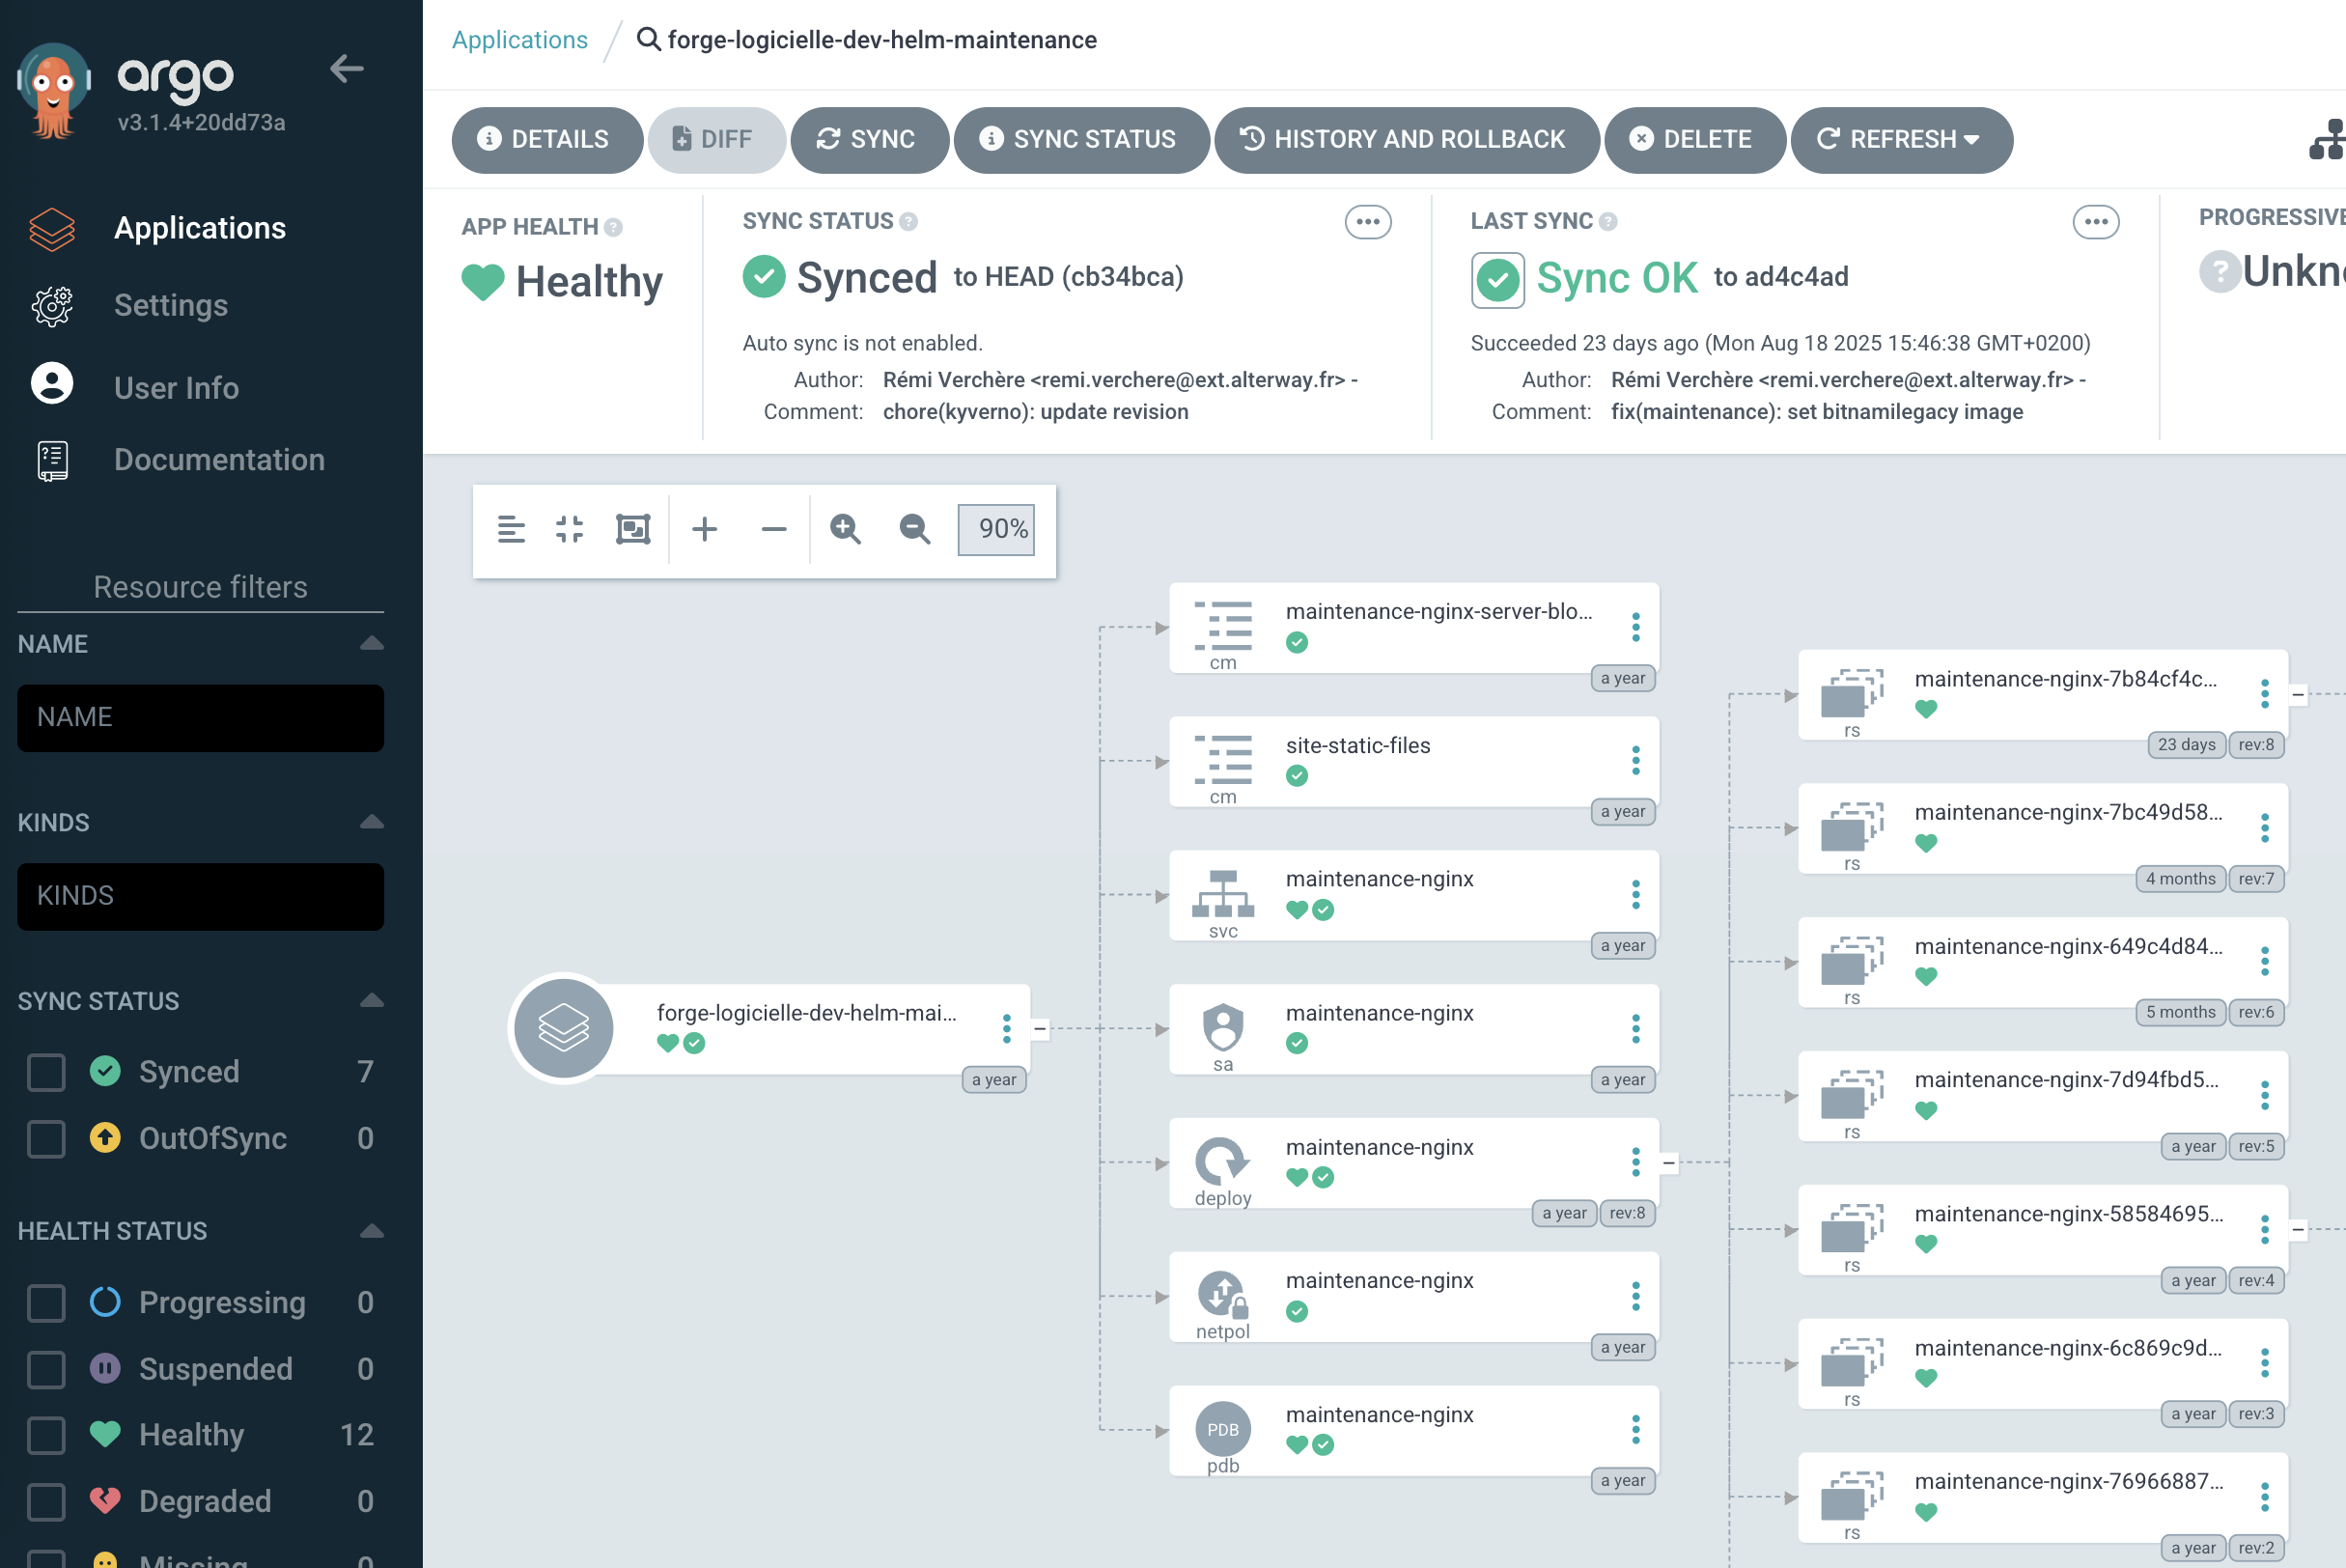Go to User Info page
The width and height of the screenshot is (2346, 1568).
pyautogui.click(x=176, y=387)
